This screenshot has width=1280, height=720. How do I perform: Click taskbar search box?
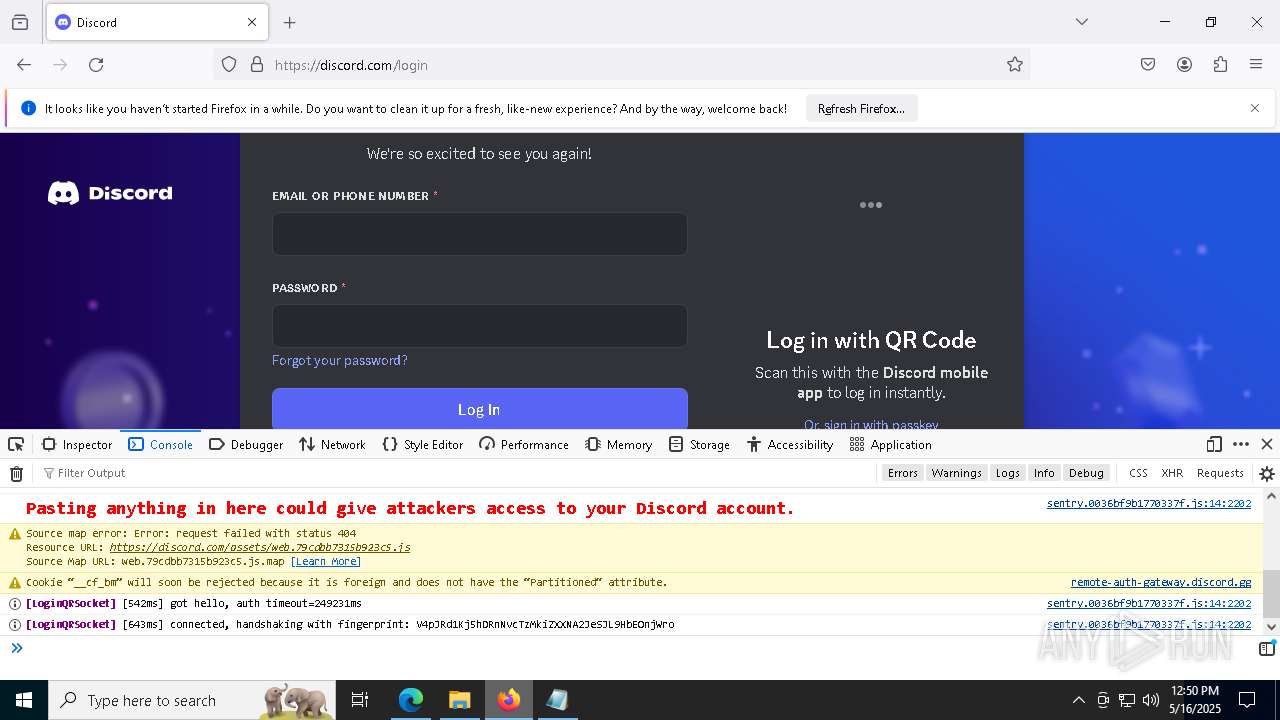pyautogui.click(x=193, y=700)
